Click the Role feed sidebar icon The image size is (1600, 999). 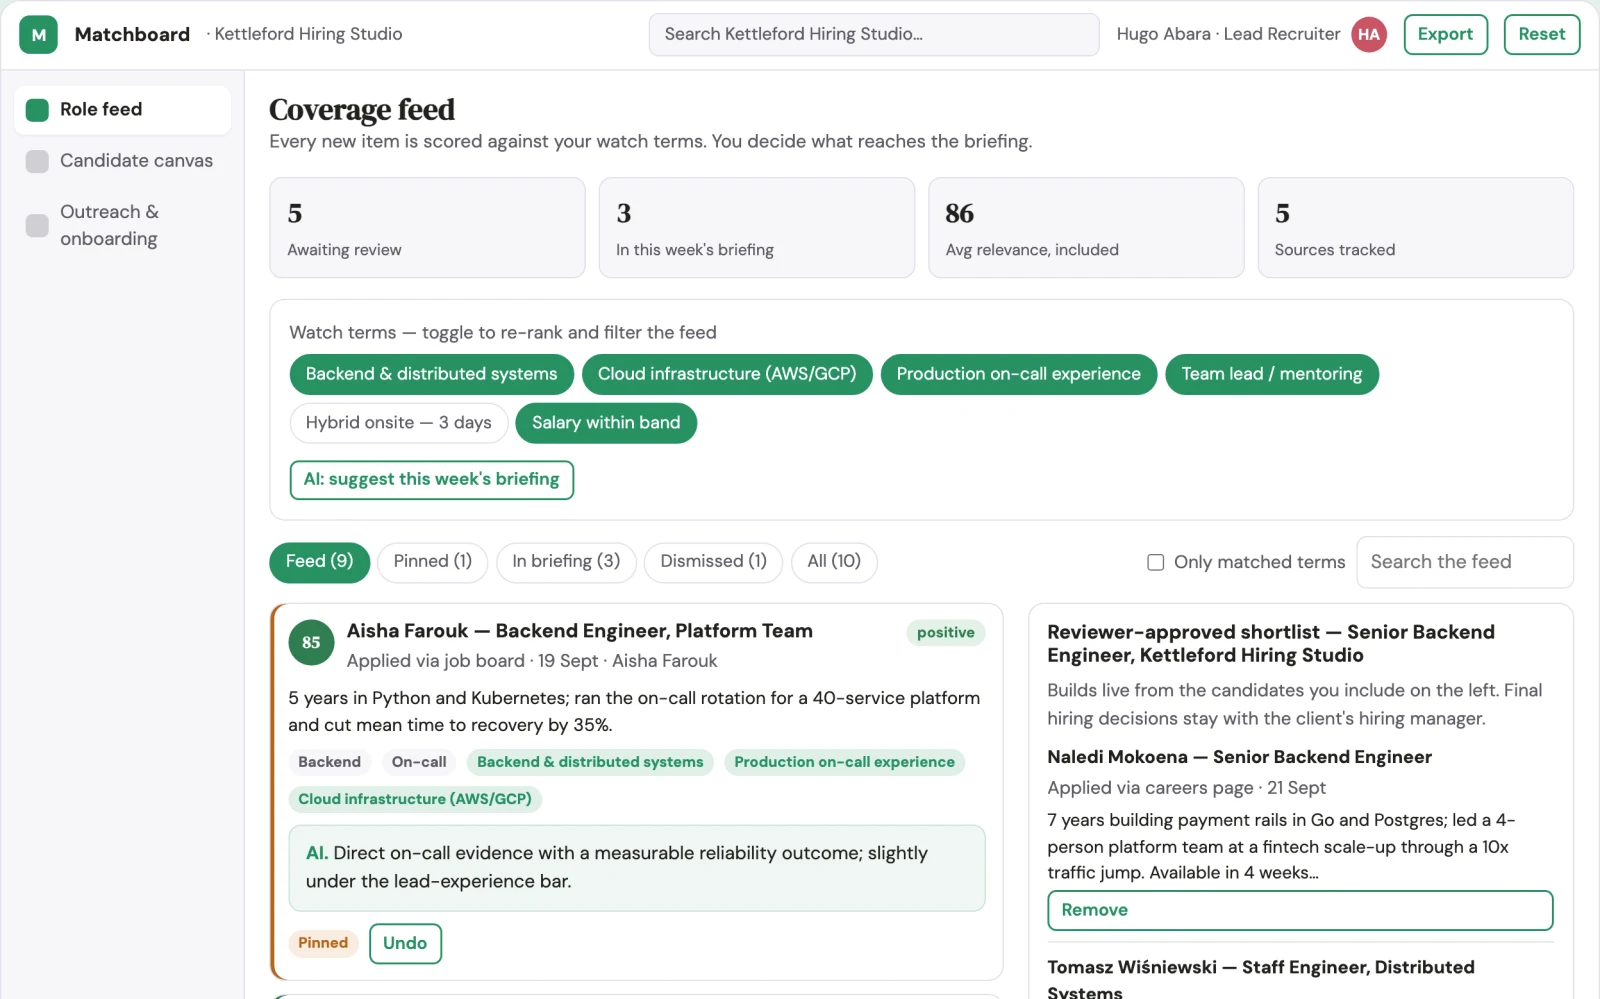(x=37, y=110)
